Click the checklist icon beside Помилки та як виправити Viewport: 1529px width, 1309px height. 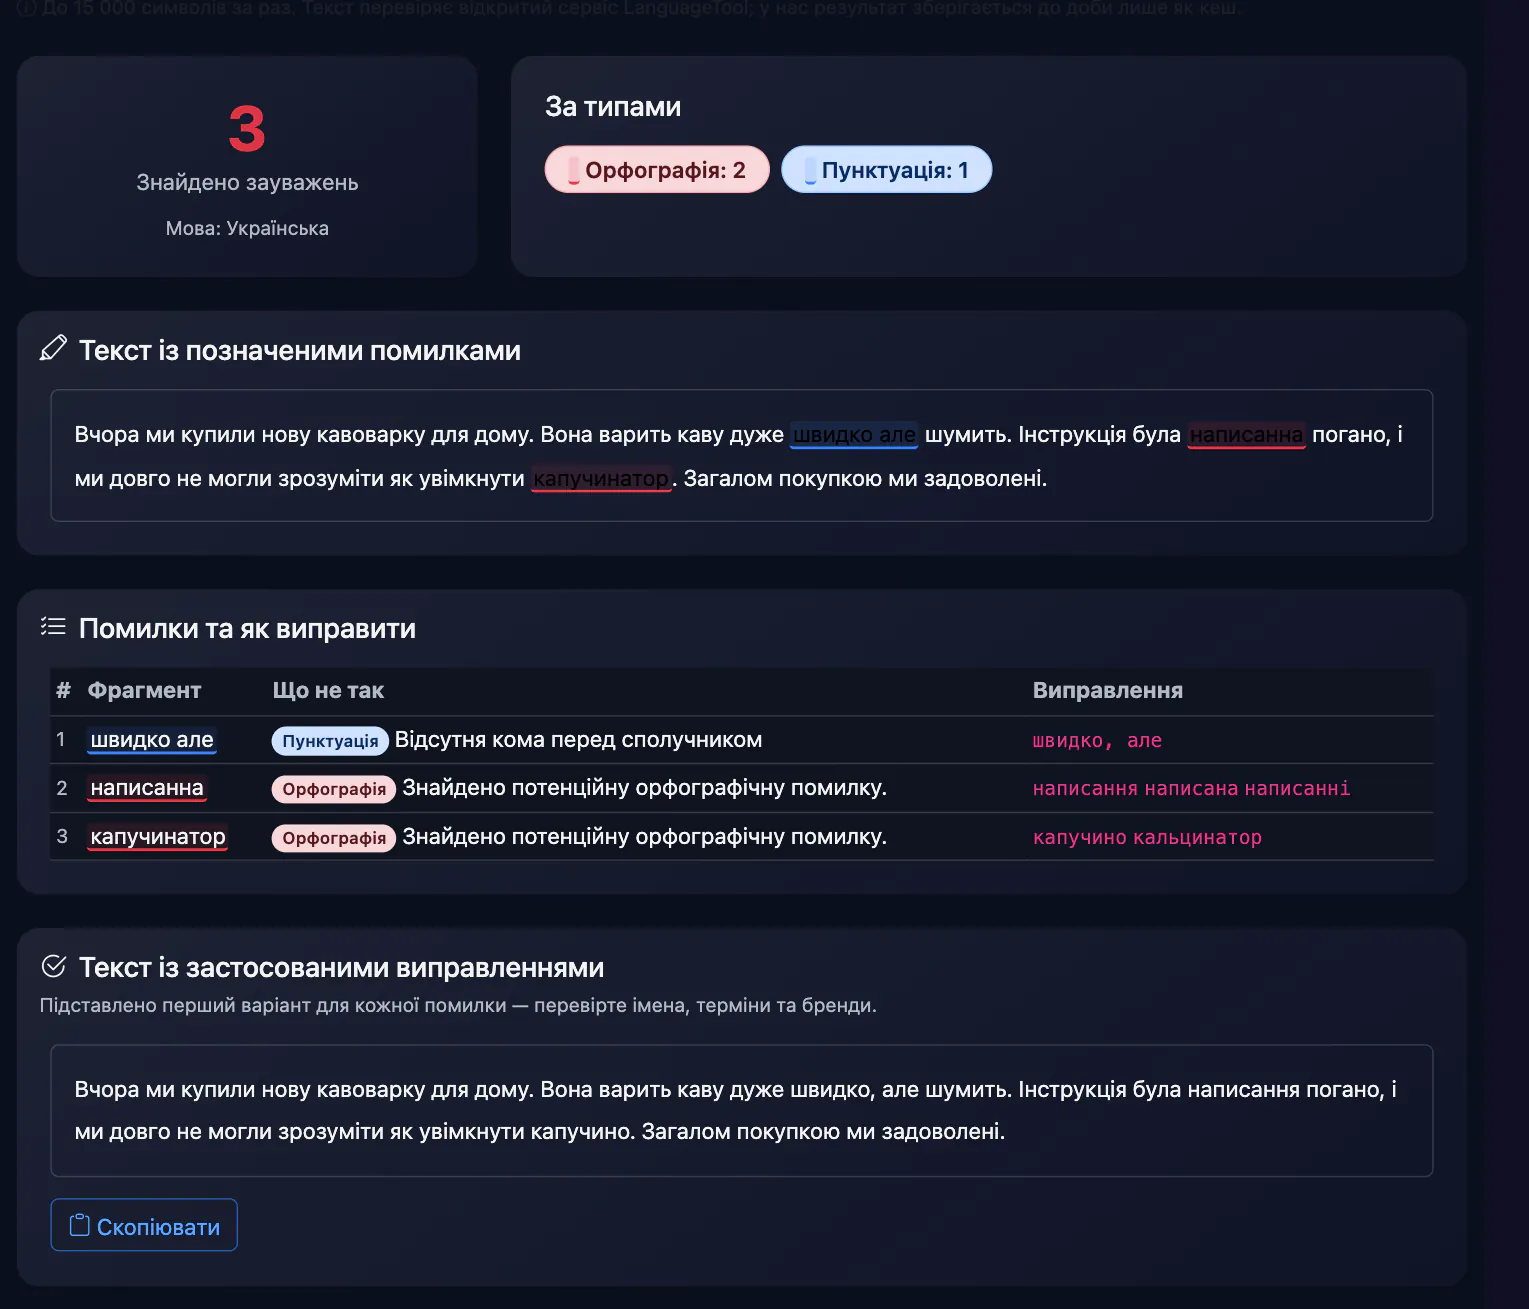(53, 626)
